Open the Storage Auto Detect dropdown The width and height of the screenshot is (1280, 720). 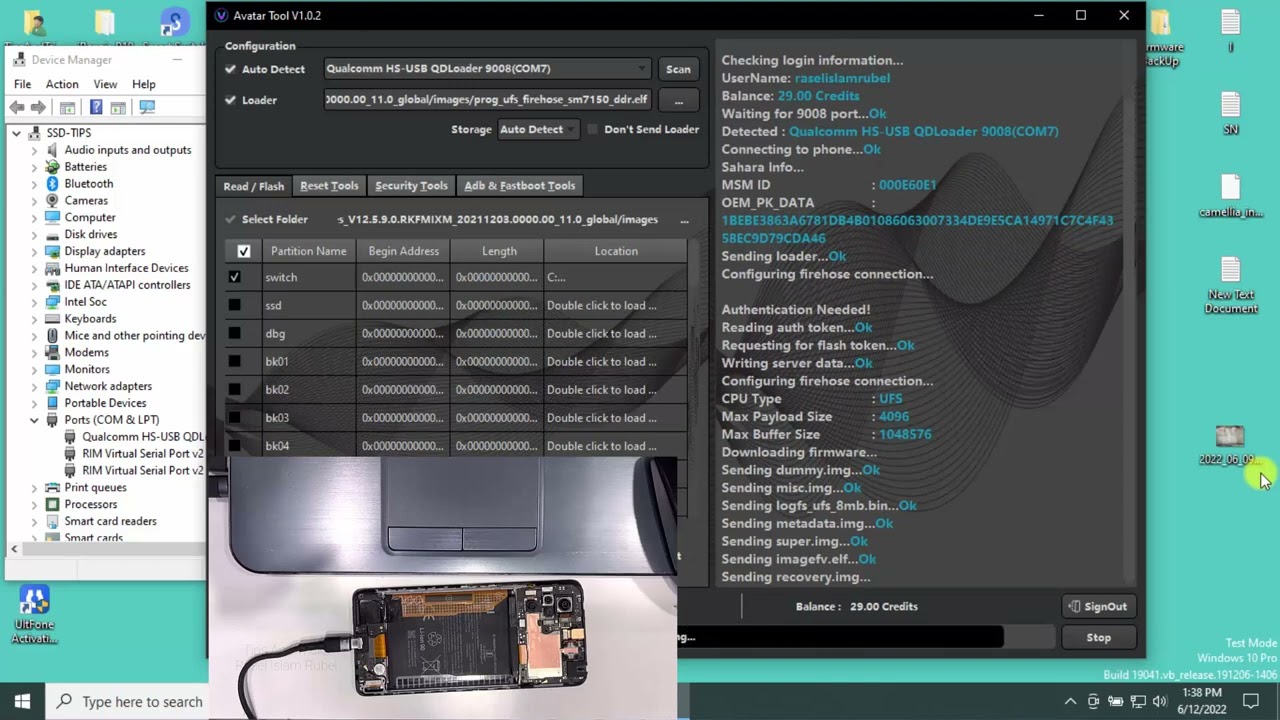click(537, 129)
